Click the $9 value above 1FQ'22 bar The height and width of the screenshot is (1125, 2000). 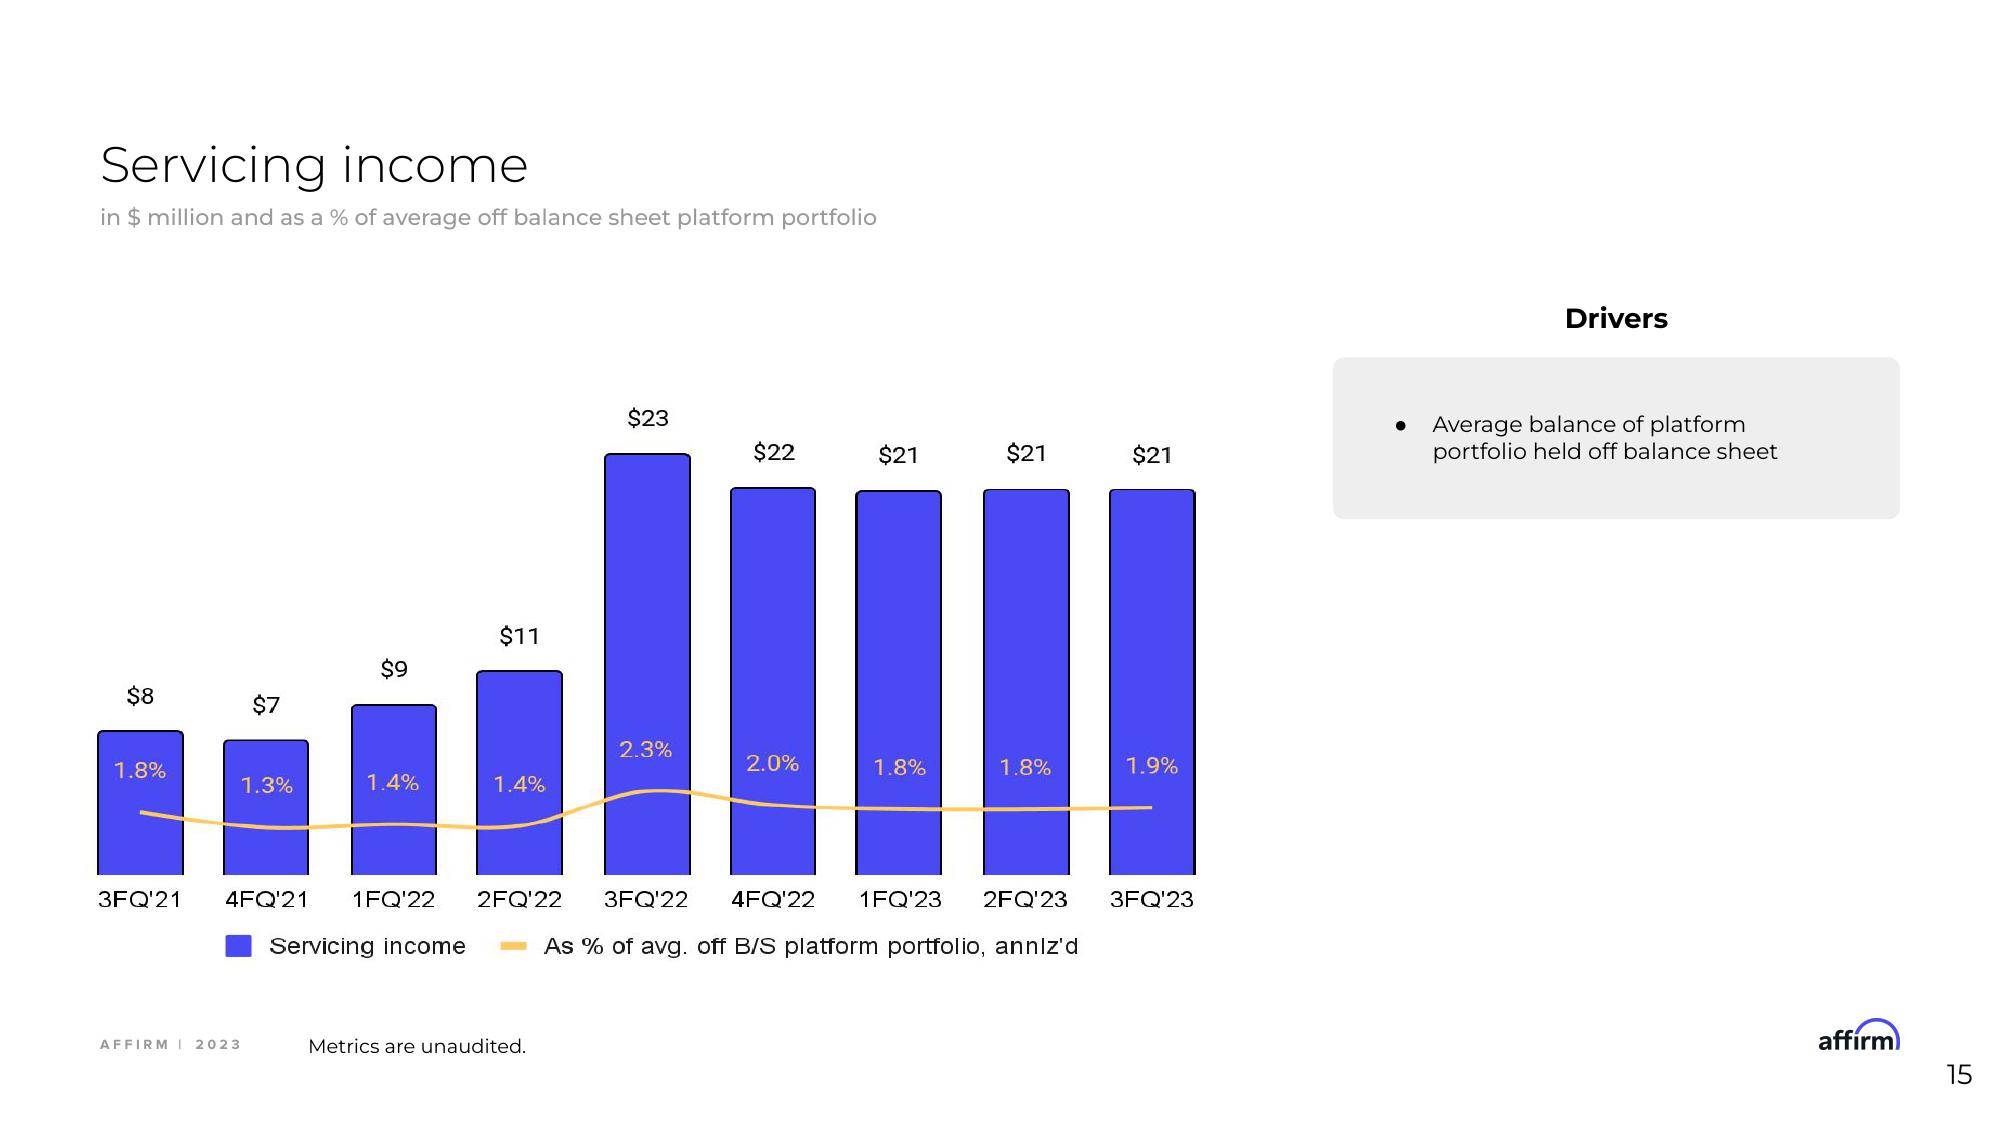[x=394, y=669]
